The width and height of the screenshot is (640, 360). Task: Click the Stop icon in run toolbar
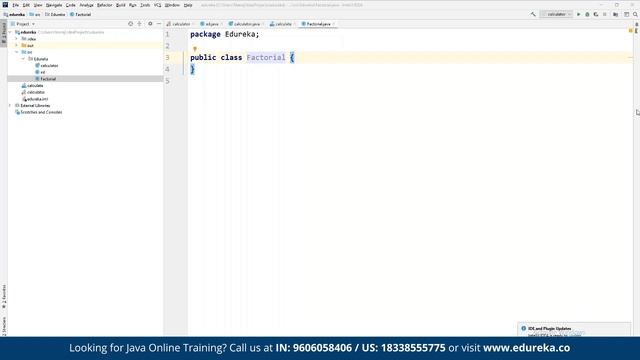(x=605, y=14)
